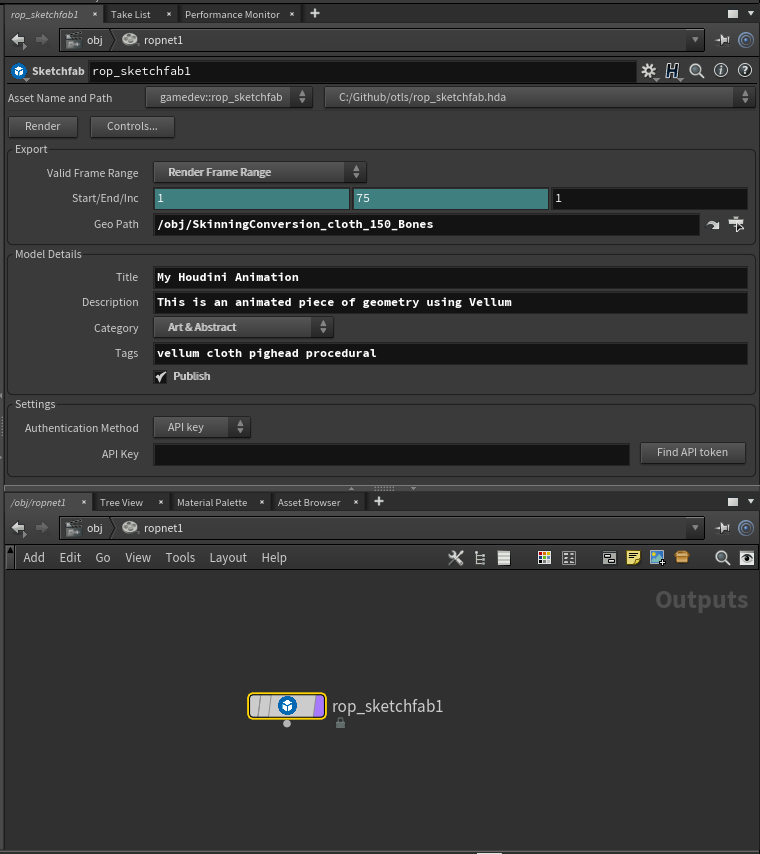760x854 pixels.
Task: Add a sticky note in network editor
Action: point(633,558)
